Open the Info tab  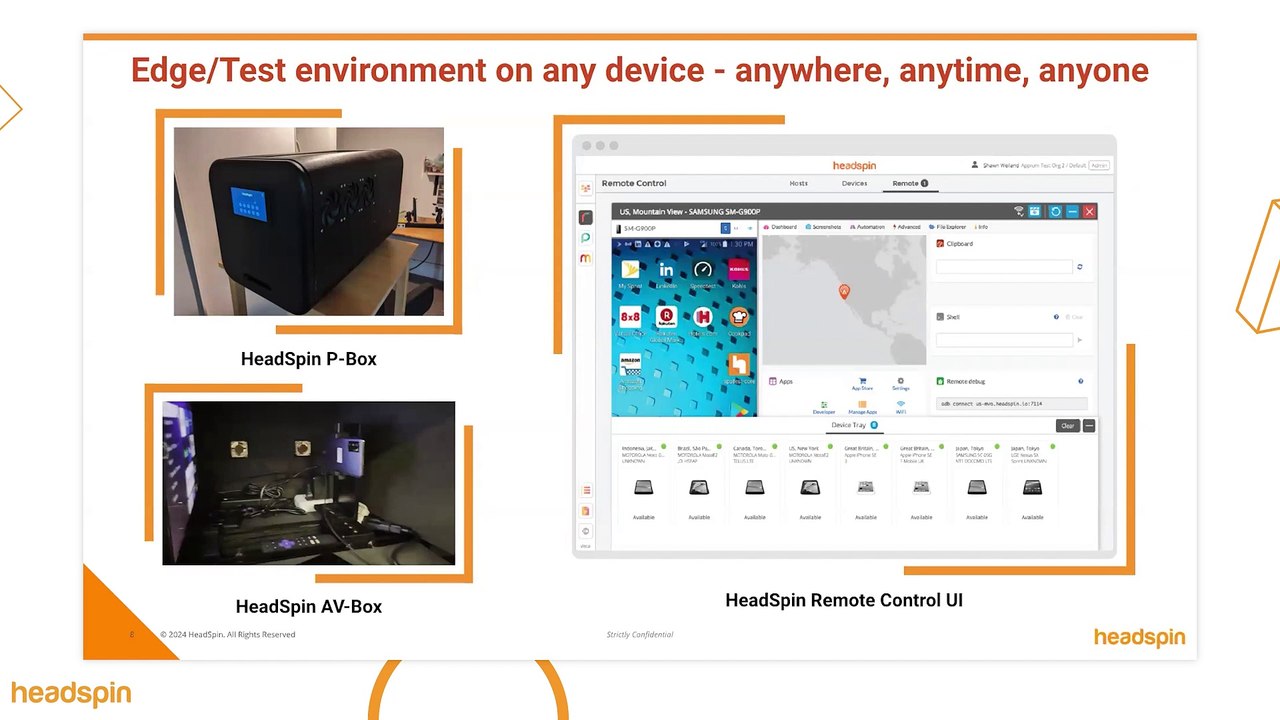(981, 227)
